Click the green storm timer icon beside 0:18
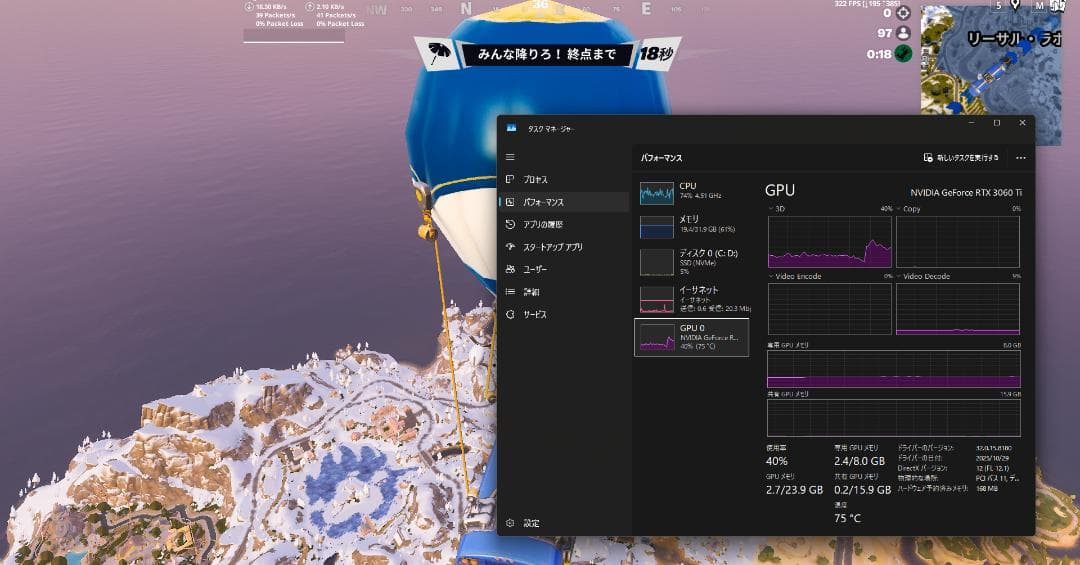 tap(903, 53)
